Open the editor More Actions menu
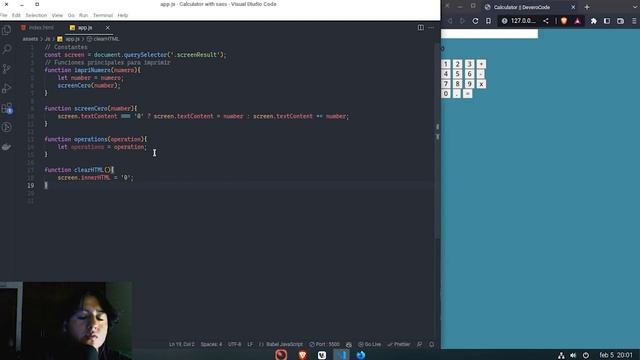The height and width of the screenshot is (360, 640). pyautogui.click(x=431, y=27)
